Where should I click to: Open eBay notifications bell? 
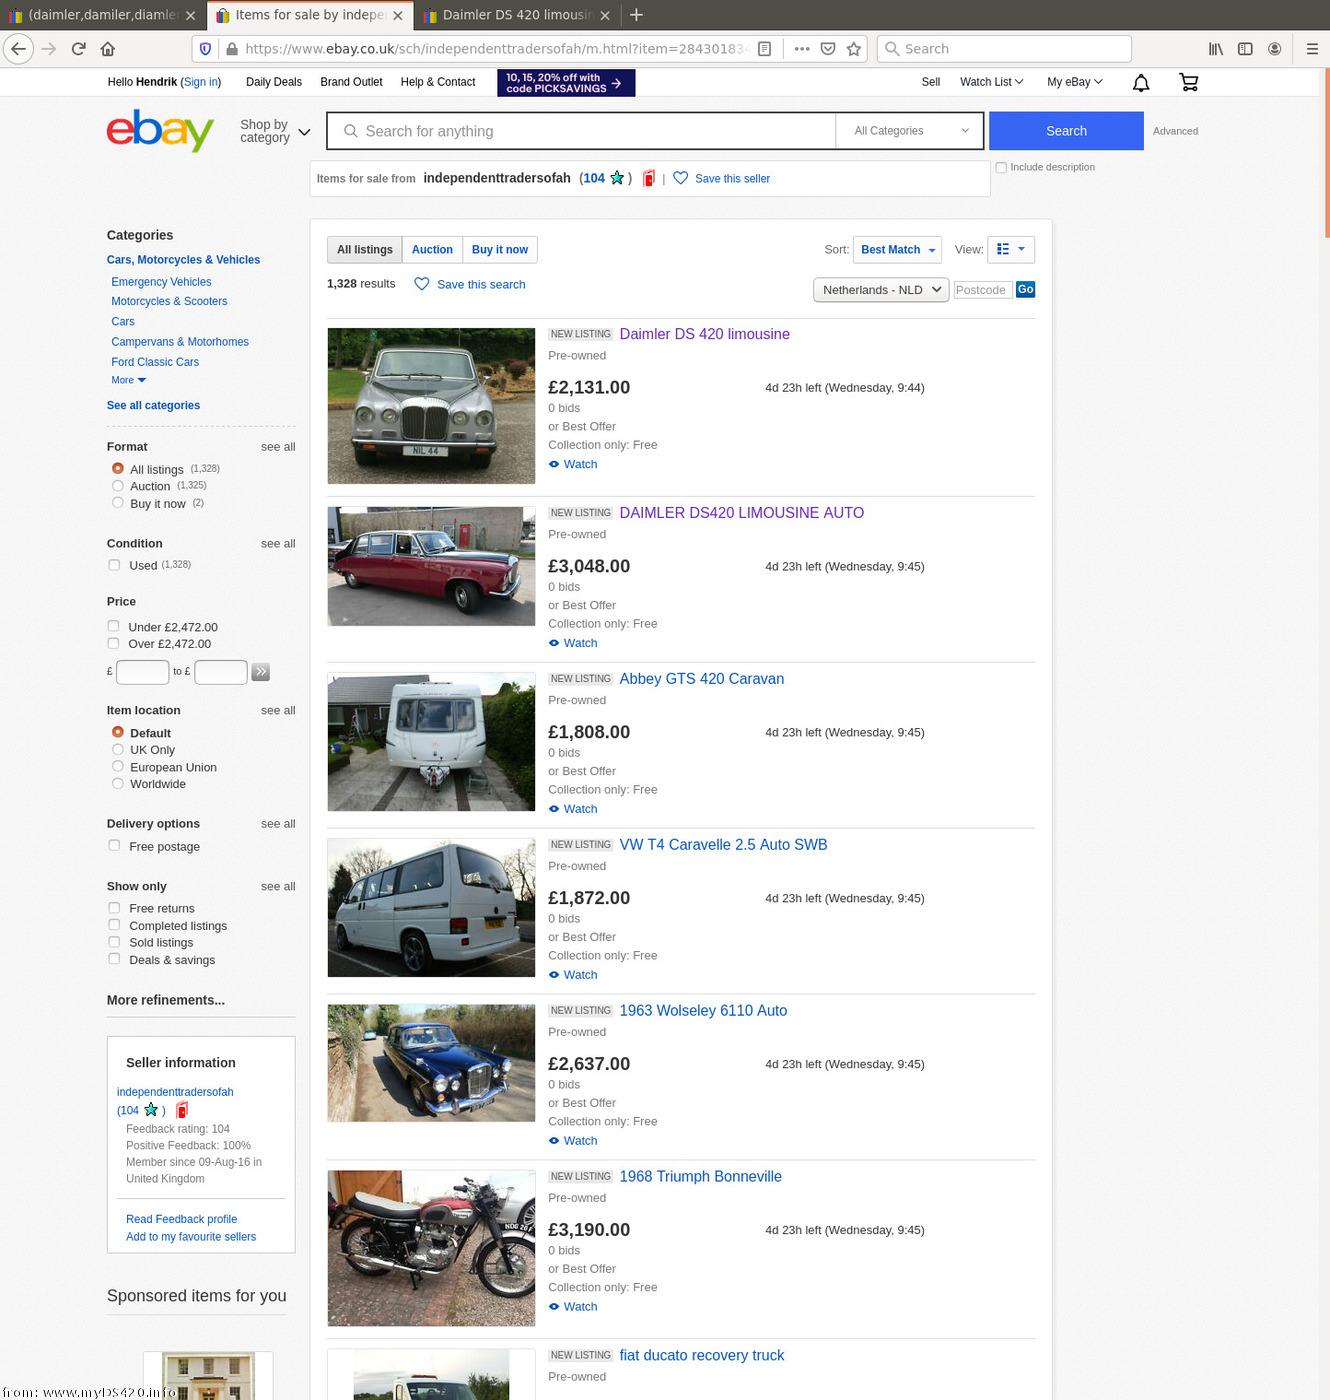1141,83
